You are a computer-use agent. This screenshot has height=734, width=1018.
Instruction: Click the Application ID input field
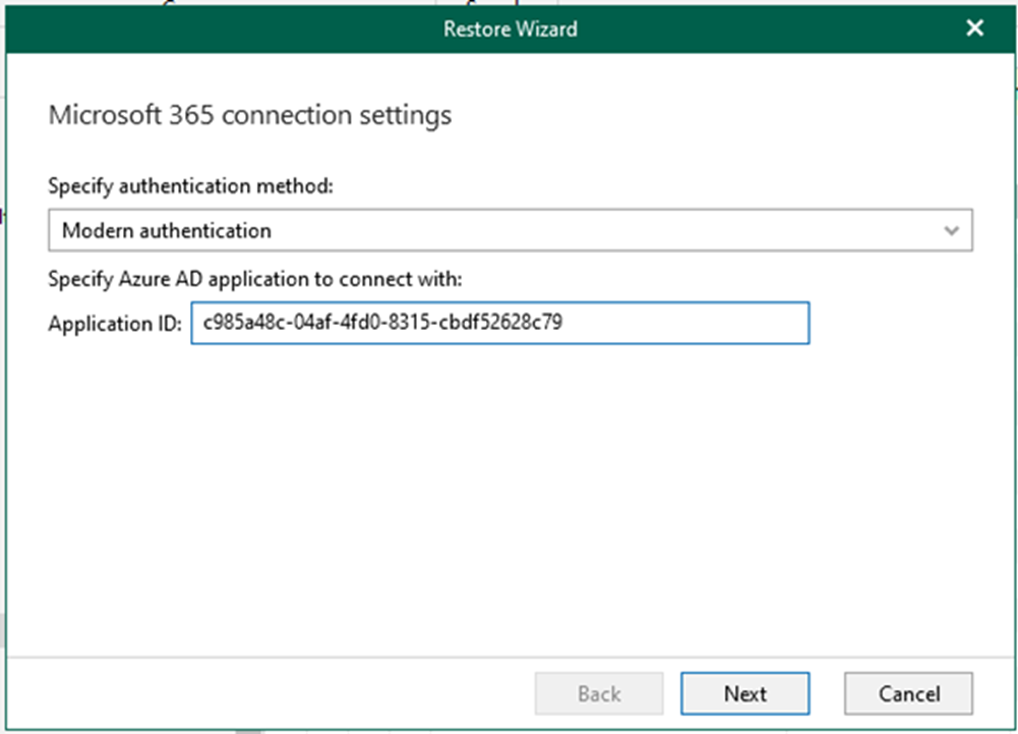click(x=500, y=323)
